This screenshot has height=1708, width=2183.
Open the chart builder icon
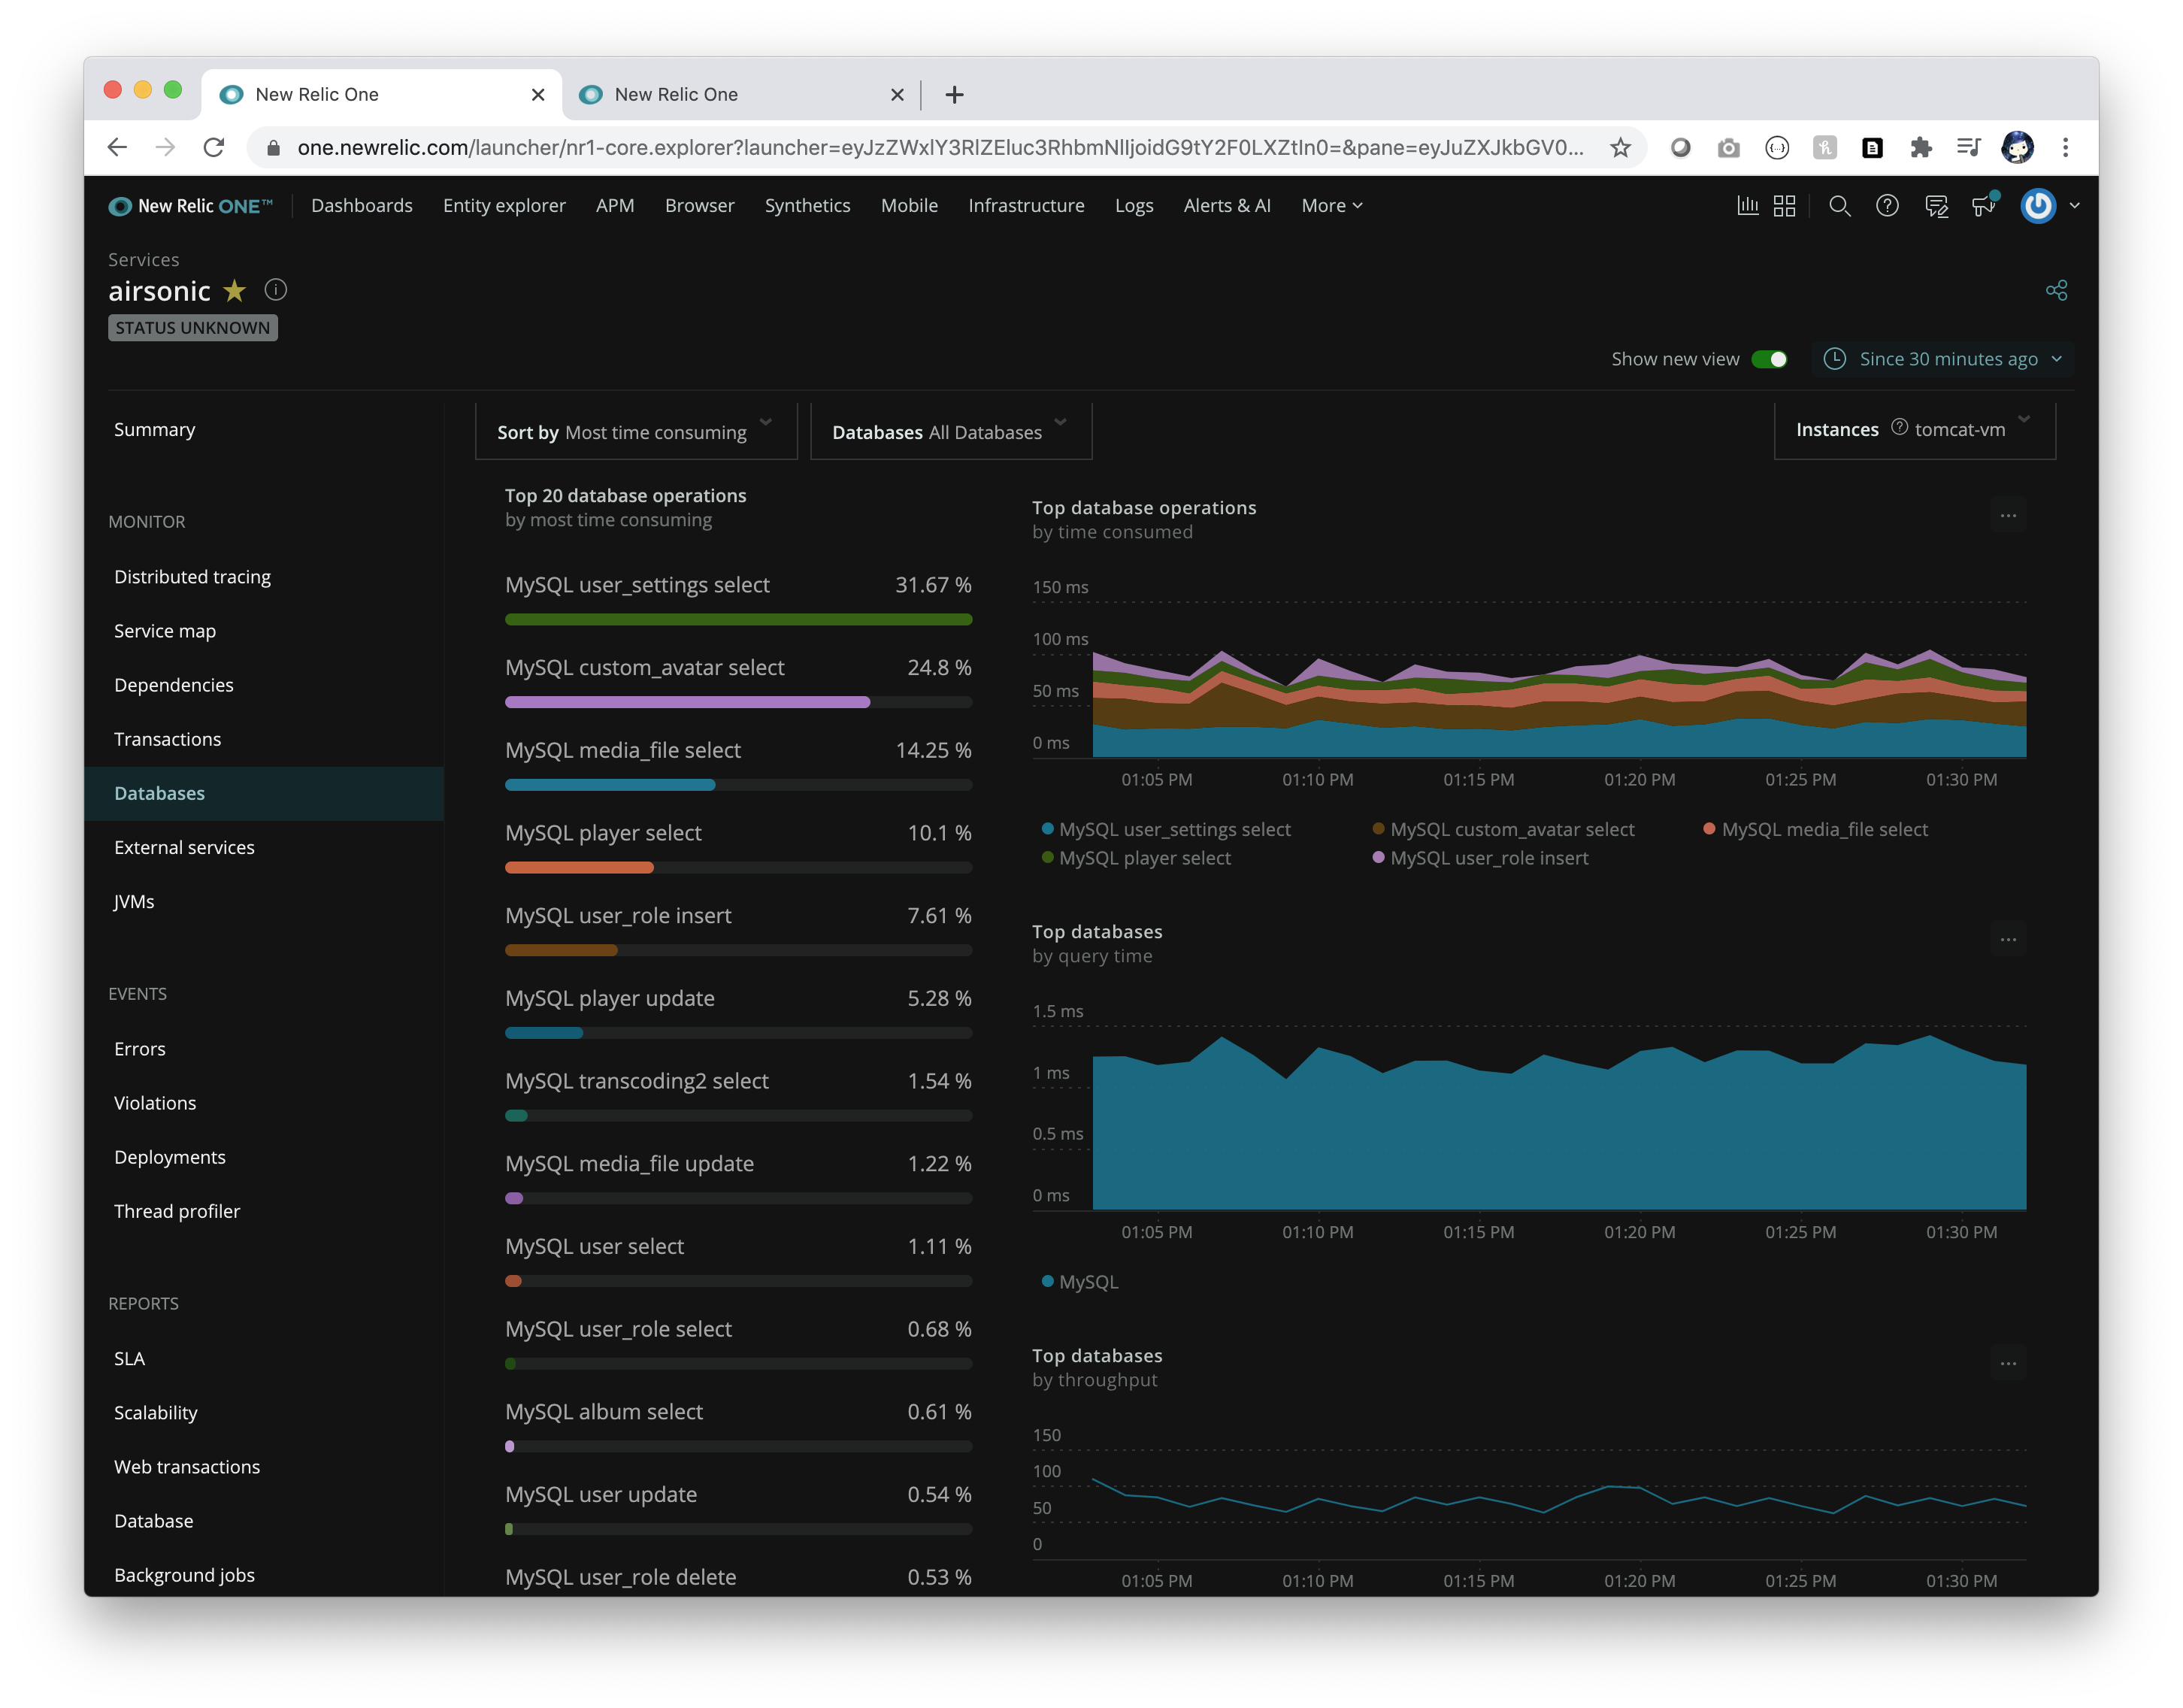(1747, 206)
